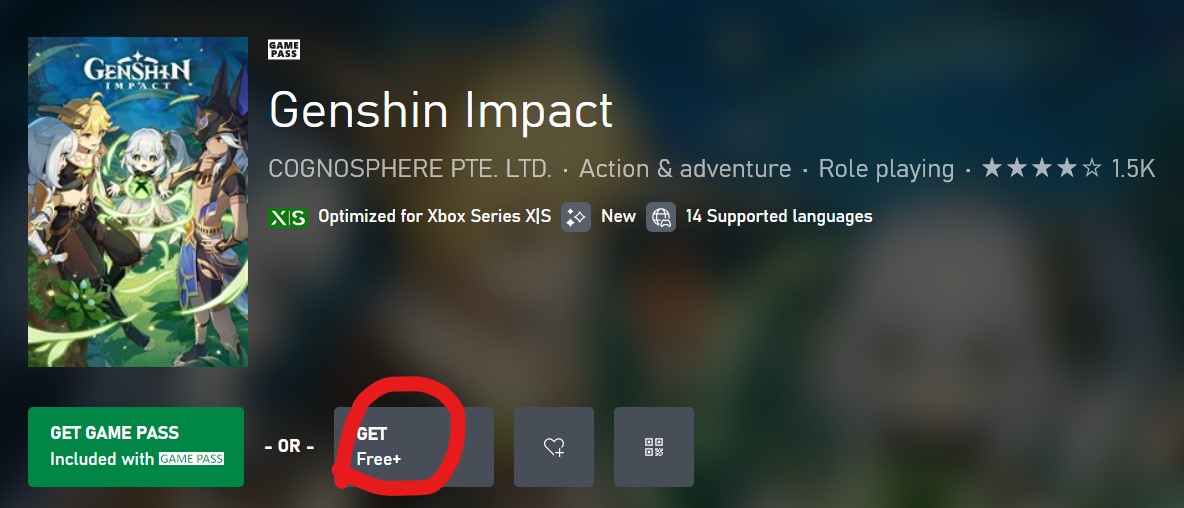Click the green X|S optimized badge icon
1184x508 pixels.
[288, 217]
